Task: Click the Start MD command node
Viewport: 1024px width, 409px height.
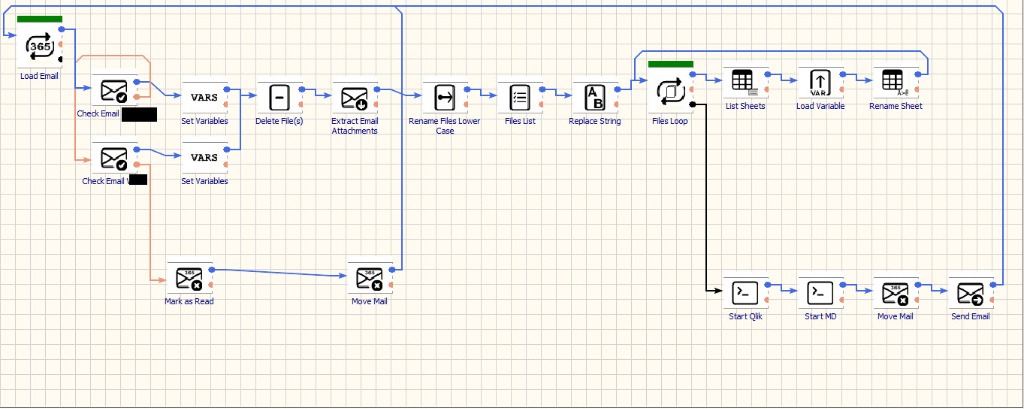Action: tap(820, 293)
